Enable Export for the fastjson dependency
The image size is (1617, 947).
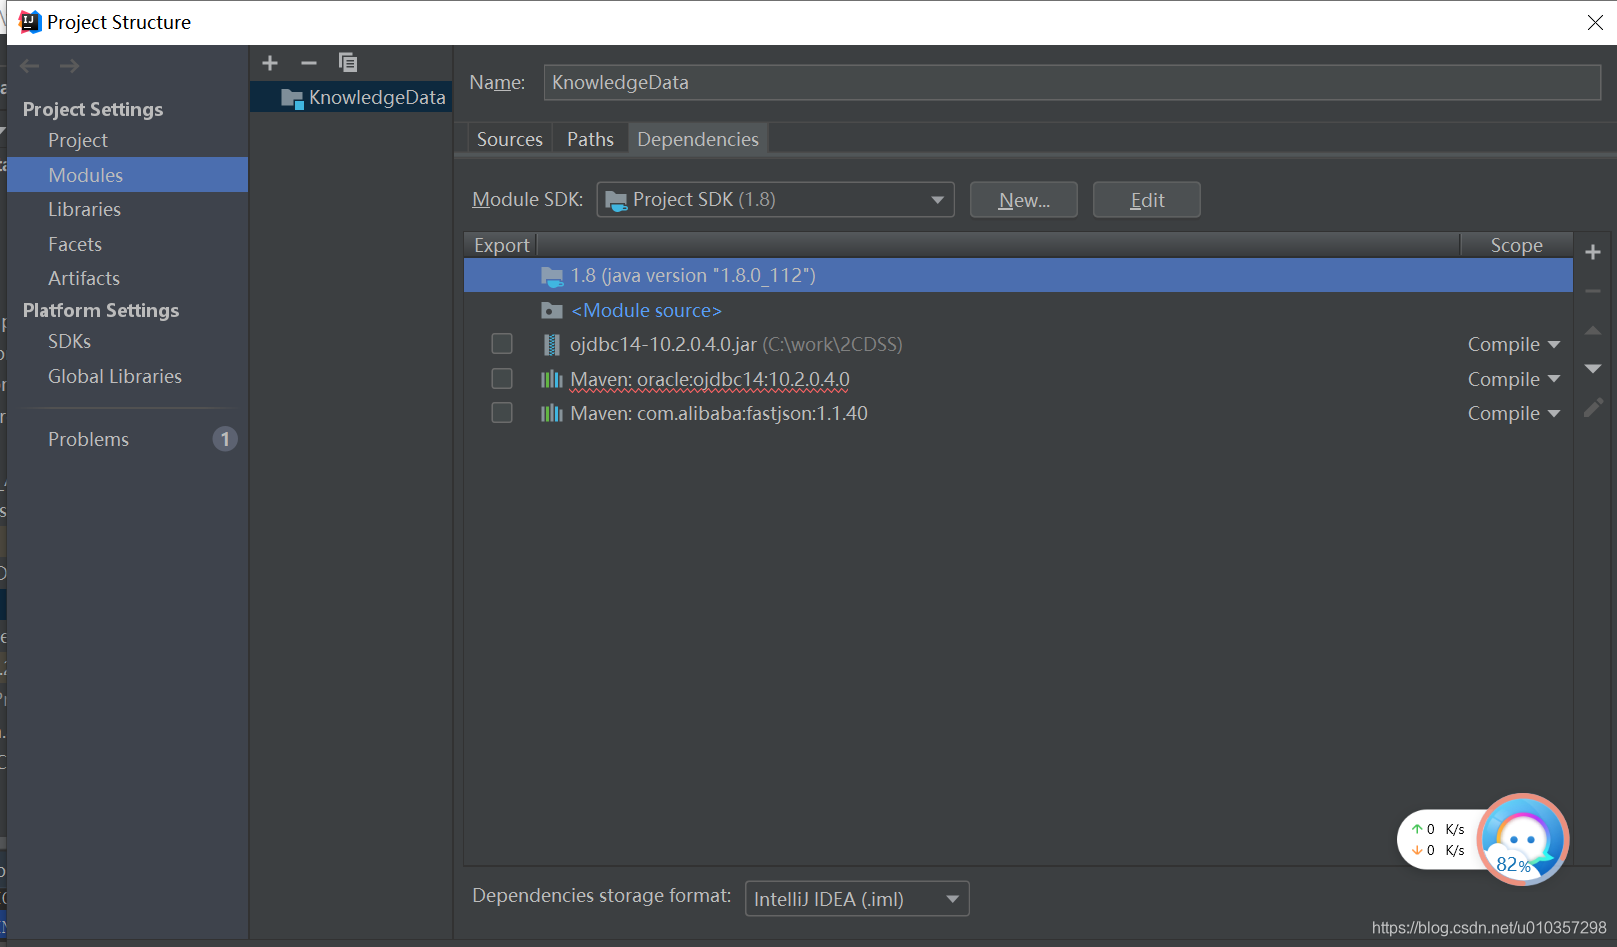pos(501,412)
